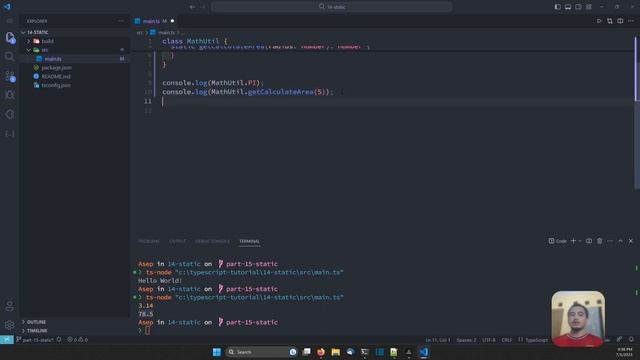Switch to the Terminal panel tab
640x360 pixels.
click(x=249, y=241)
